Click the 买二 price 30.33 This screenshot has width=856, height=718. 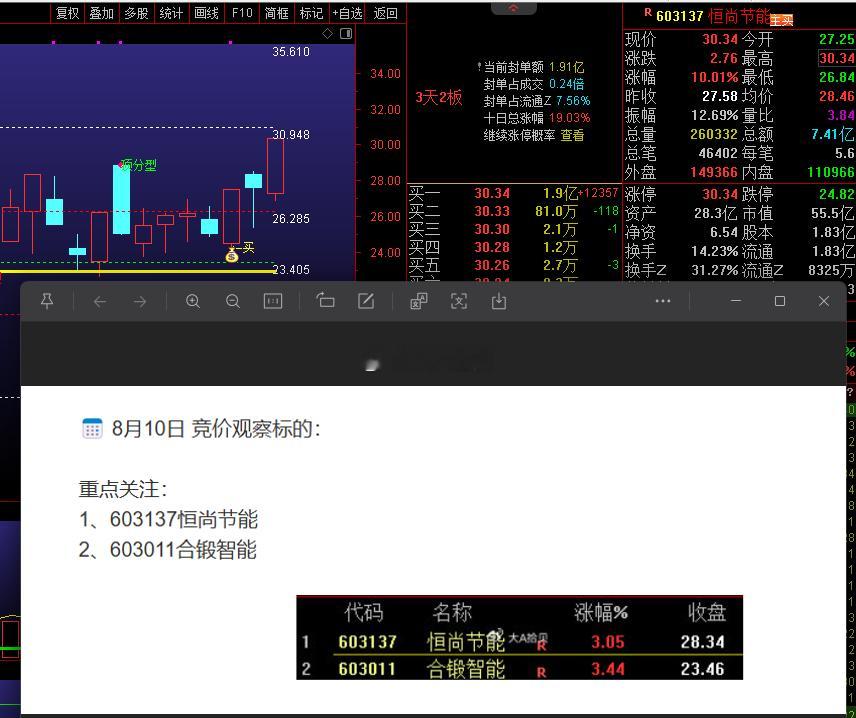[x=492, y=211]
